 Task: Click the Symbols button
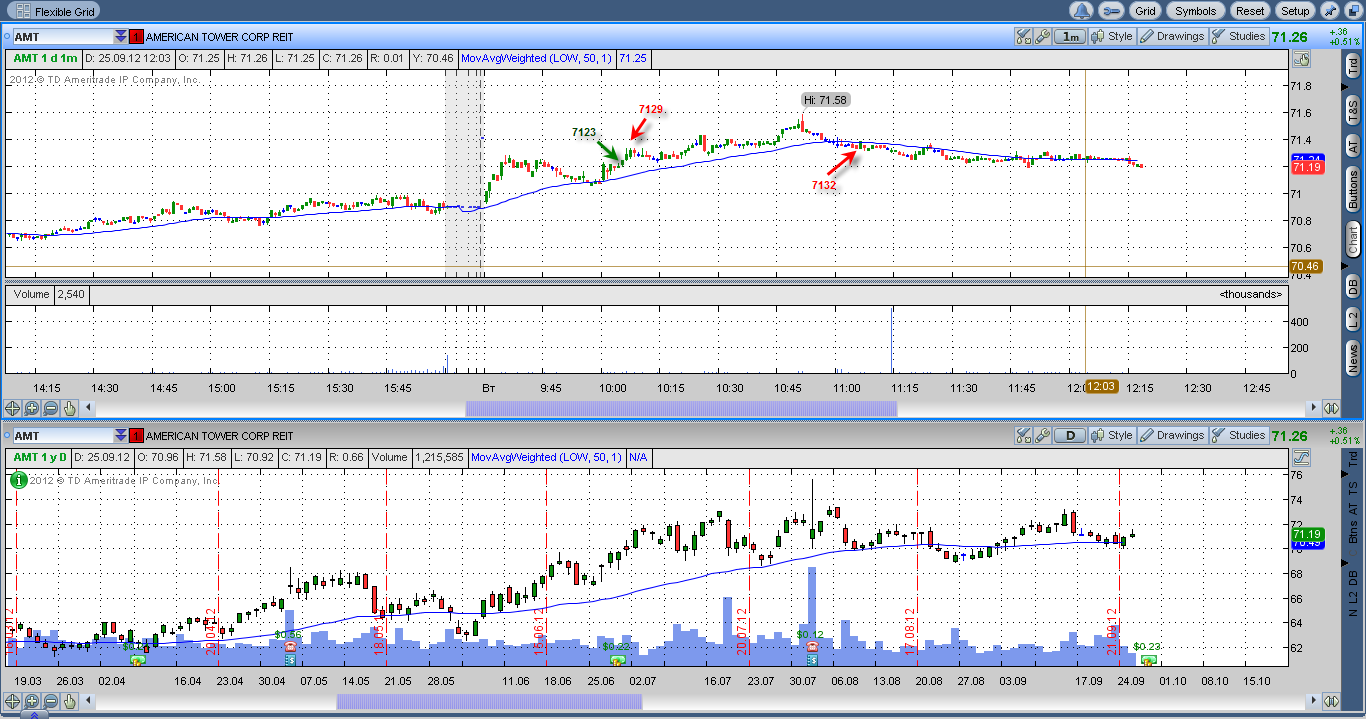tap(1196, 11)
